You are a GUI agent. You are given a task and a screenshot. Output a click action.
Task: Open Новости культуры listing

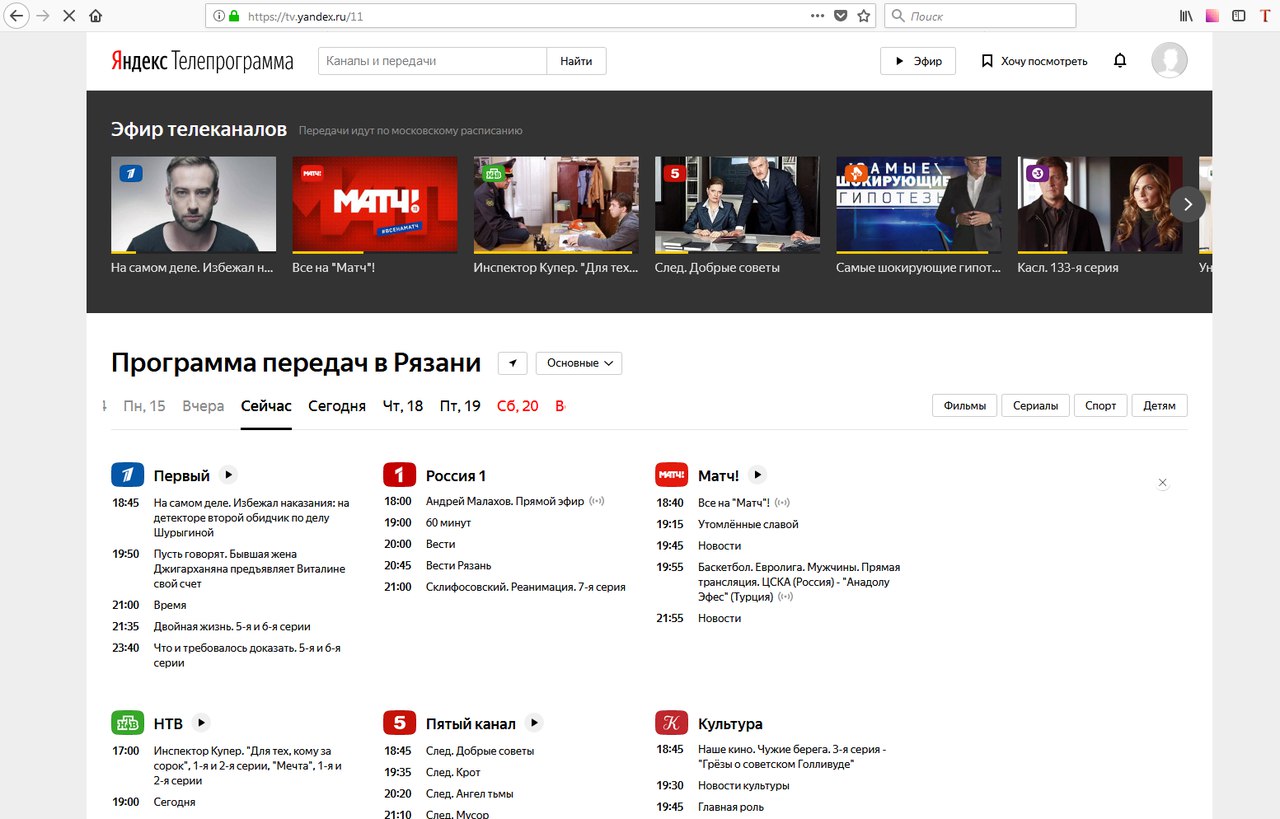(x=744, y=786)
